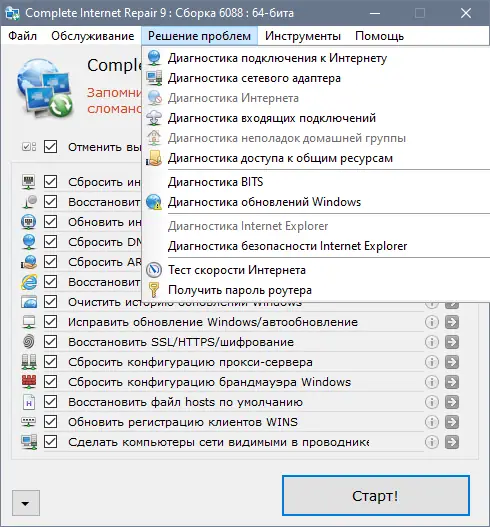Toggle Восстановить SSL/HTTPS/шифрование checkbox

[50, 342]
